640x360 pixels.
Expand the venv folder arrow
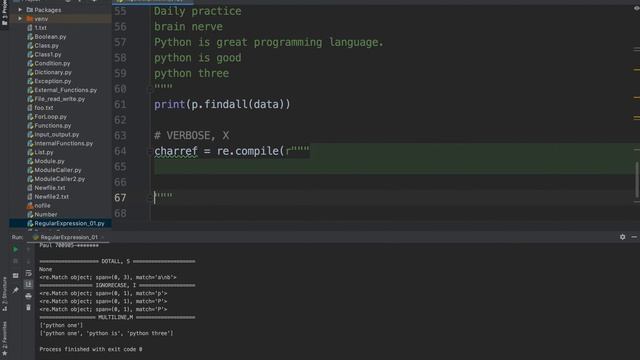tap(20, 18)
